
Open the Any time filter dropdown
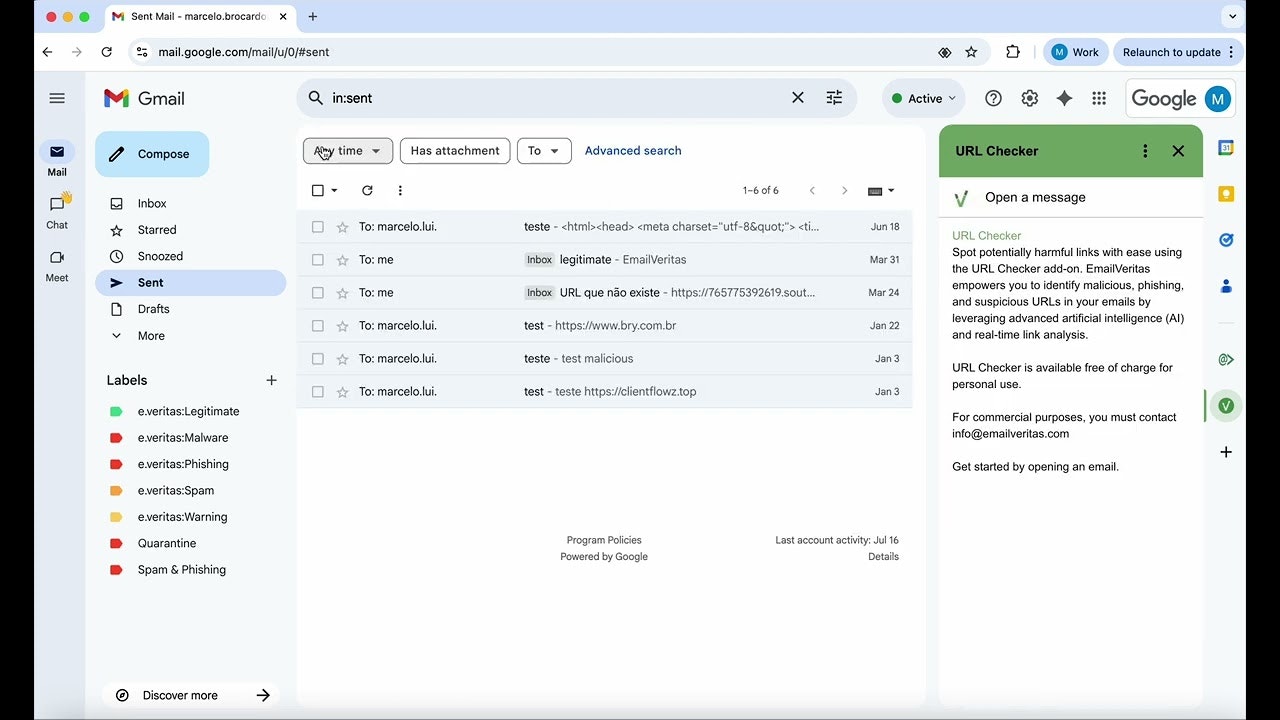(348, 151)
